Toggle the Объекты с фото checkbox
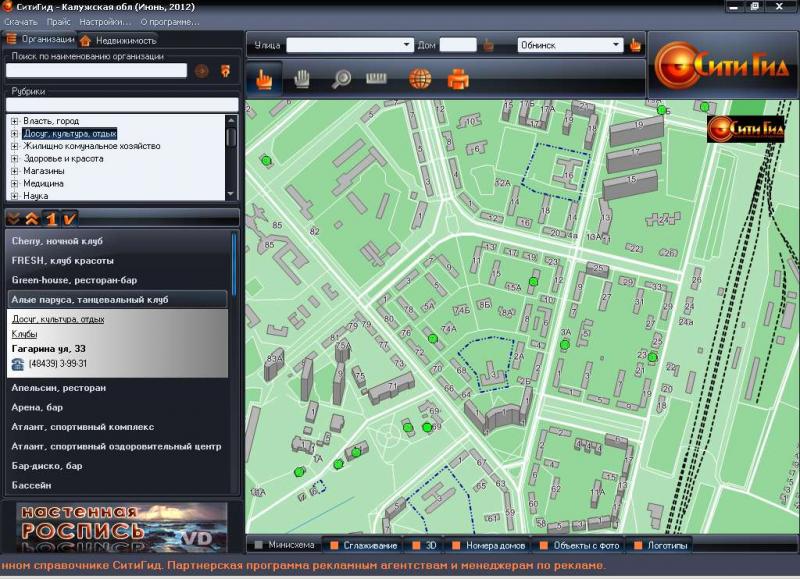The height and width of the screenshot is (579, 800). click(544, 545)
